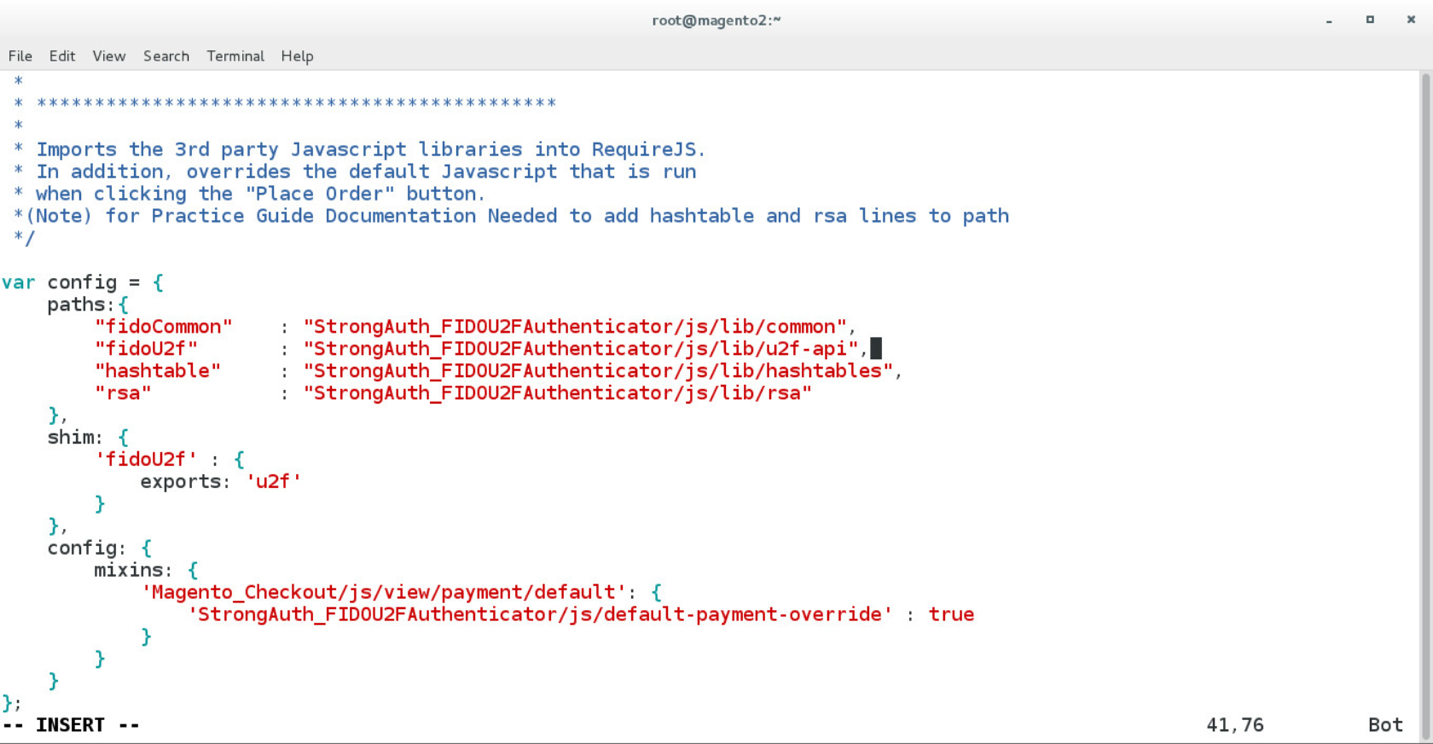This screenshot has height=744, width=1433.
Task: Click the "paths:{" line
Action: [88, 305]
